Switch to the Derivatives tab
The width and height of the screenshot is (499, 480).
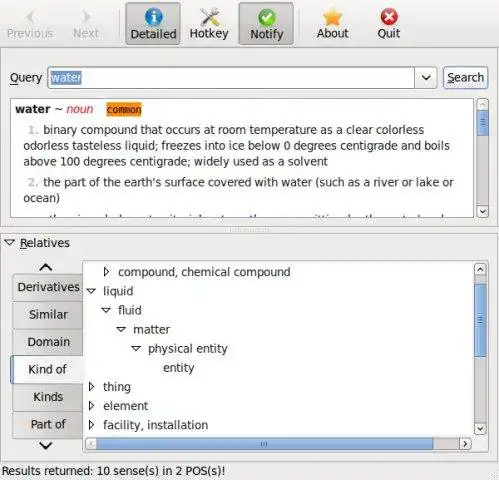[x=48, y=287]
